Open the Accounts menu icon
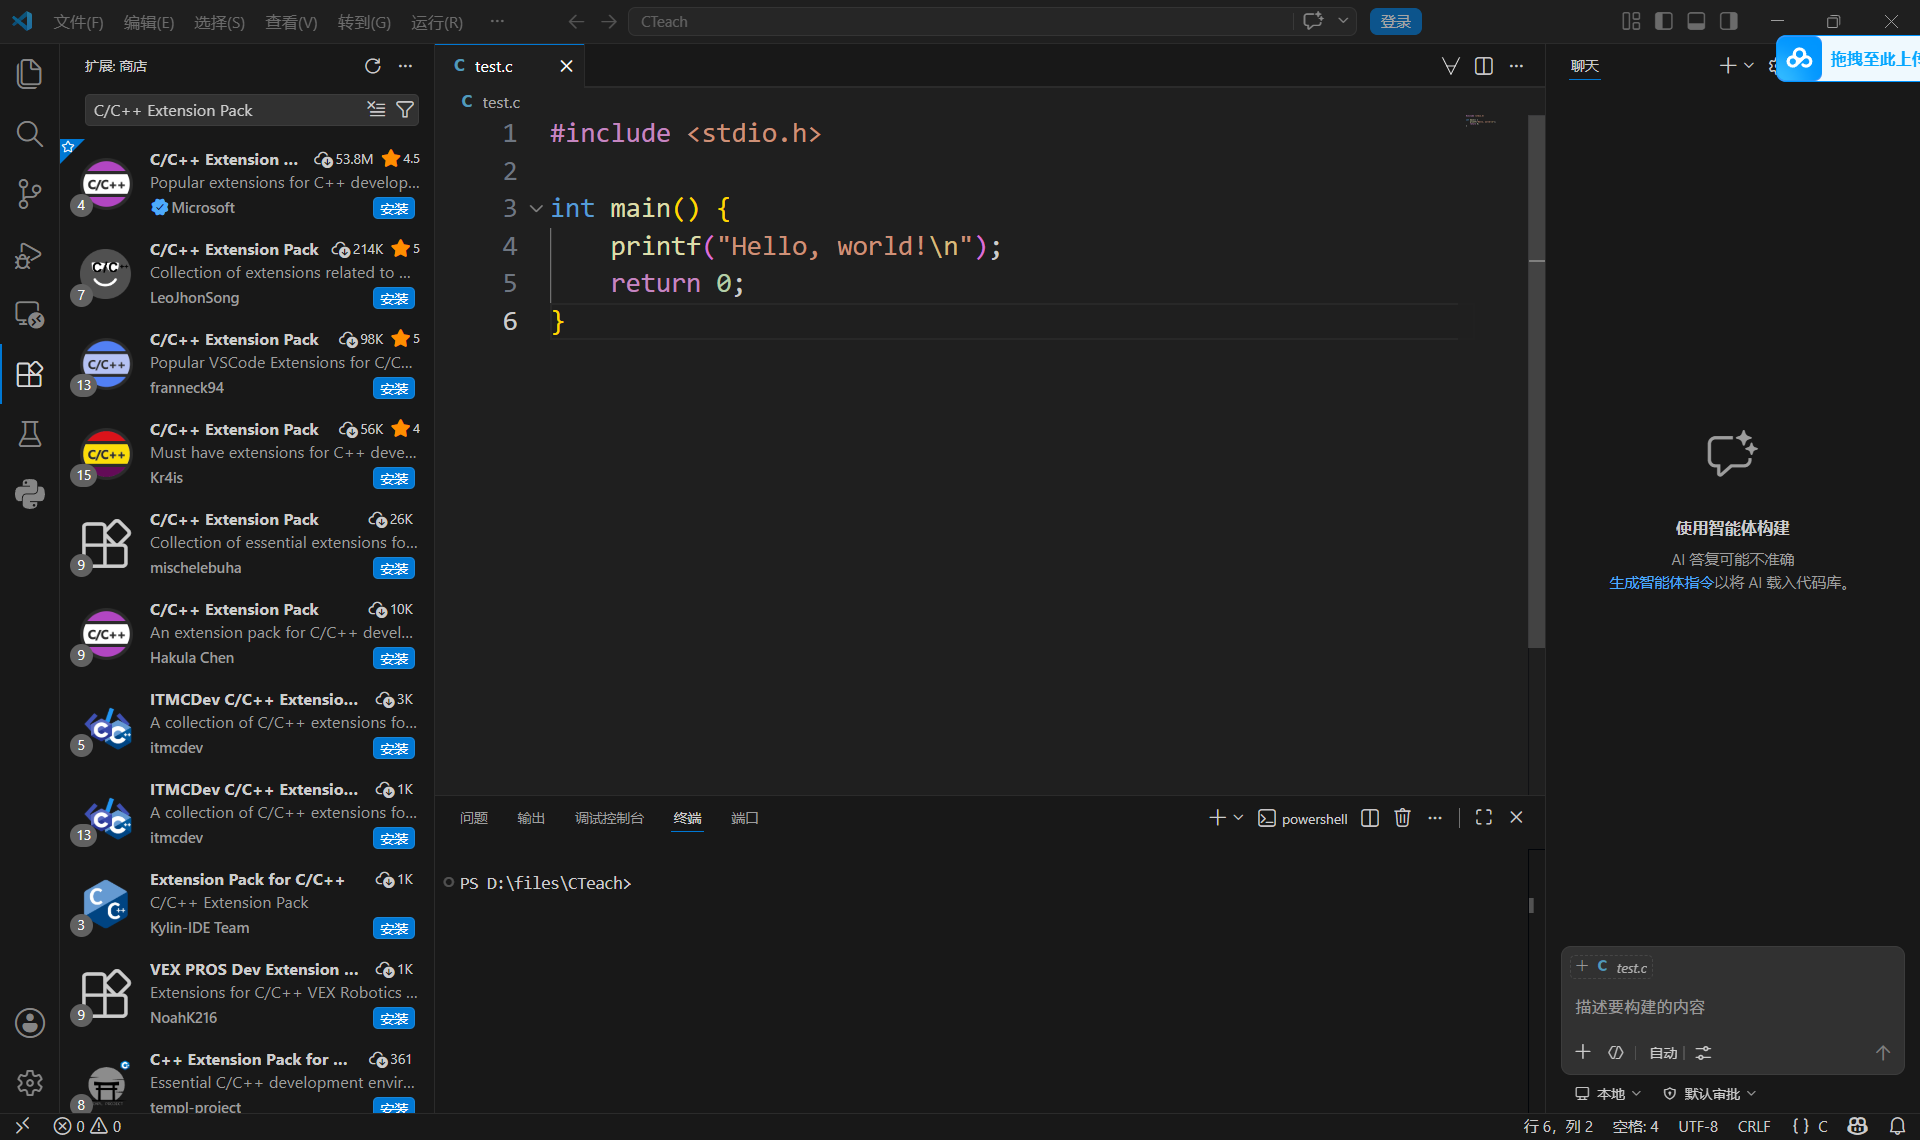This screenshot has height=1140, width=1920. pos(29,1022)
